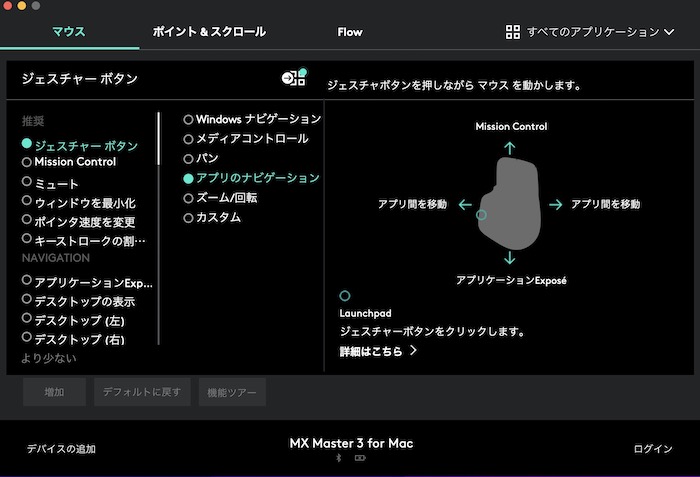Click デバイスの追加 link
Screen dimensions: 700x477
click(61, 449)
